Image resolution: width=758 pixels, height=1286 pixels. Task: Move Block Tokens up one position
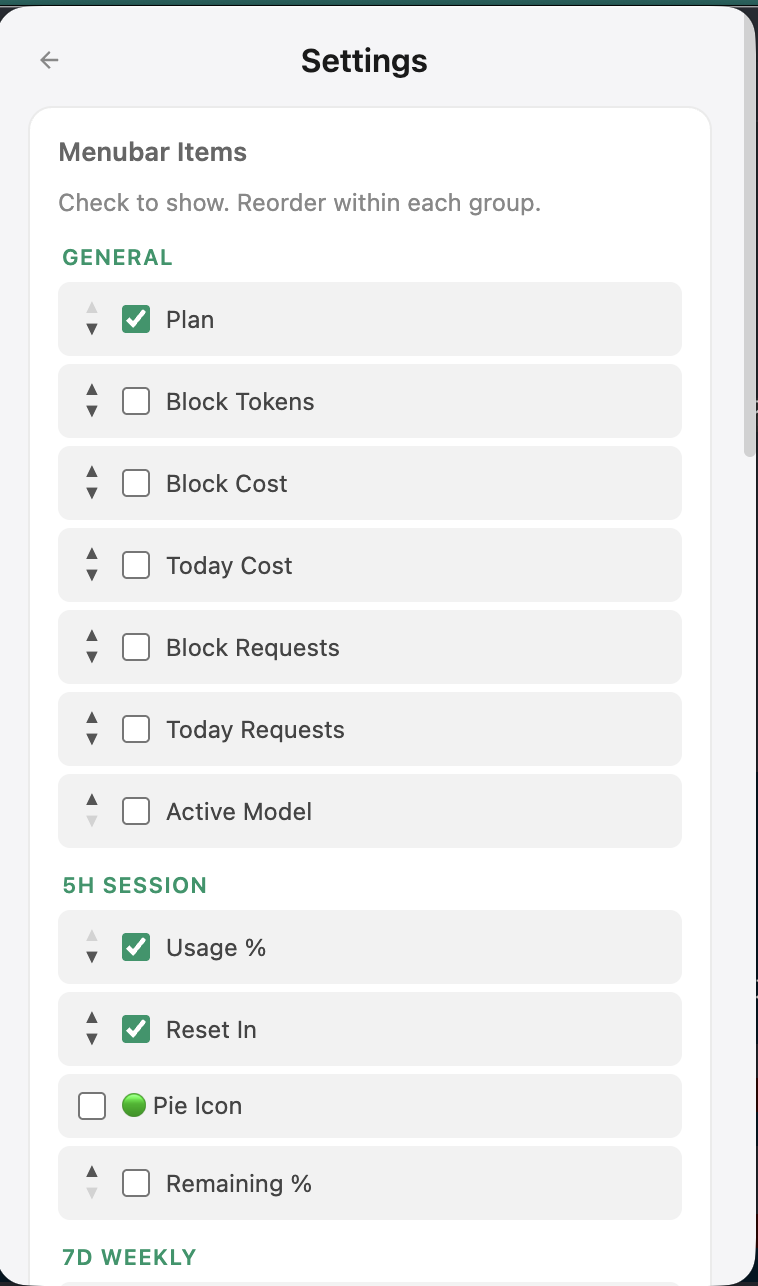[x=92, y=390]
